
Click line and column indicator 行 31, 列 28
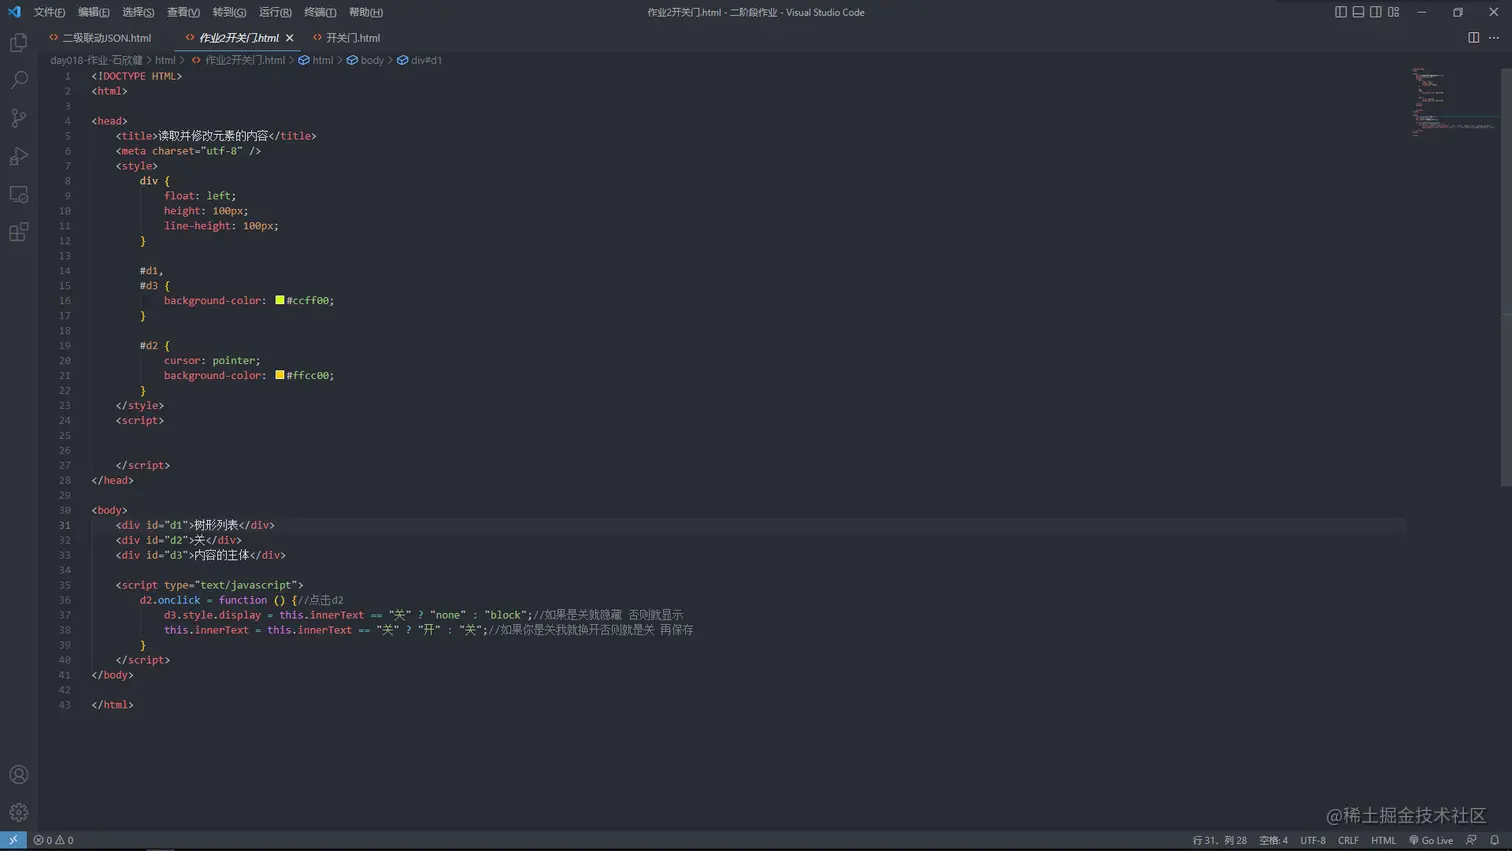pyautogui.click(x=1220, y=840)
